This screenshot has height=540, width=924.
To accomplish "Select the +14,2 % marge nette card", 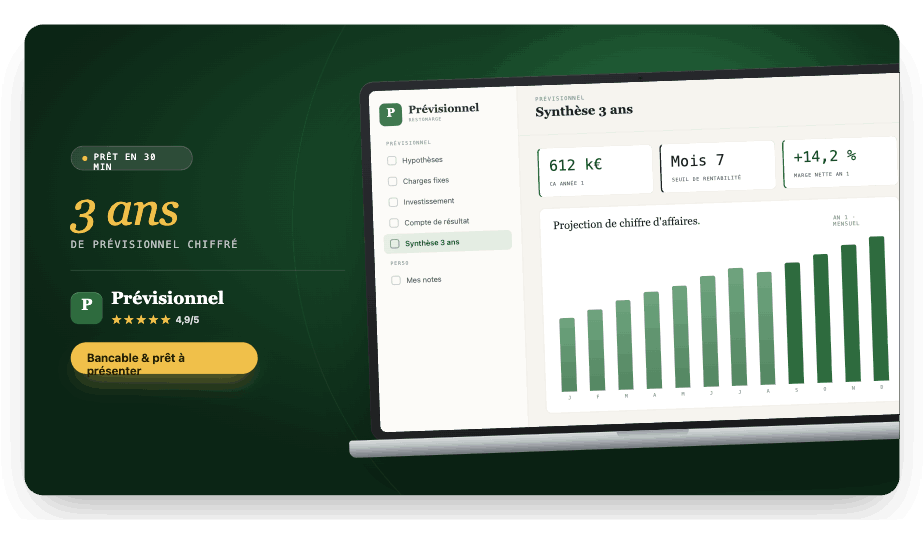I will (840, 162).
